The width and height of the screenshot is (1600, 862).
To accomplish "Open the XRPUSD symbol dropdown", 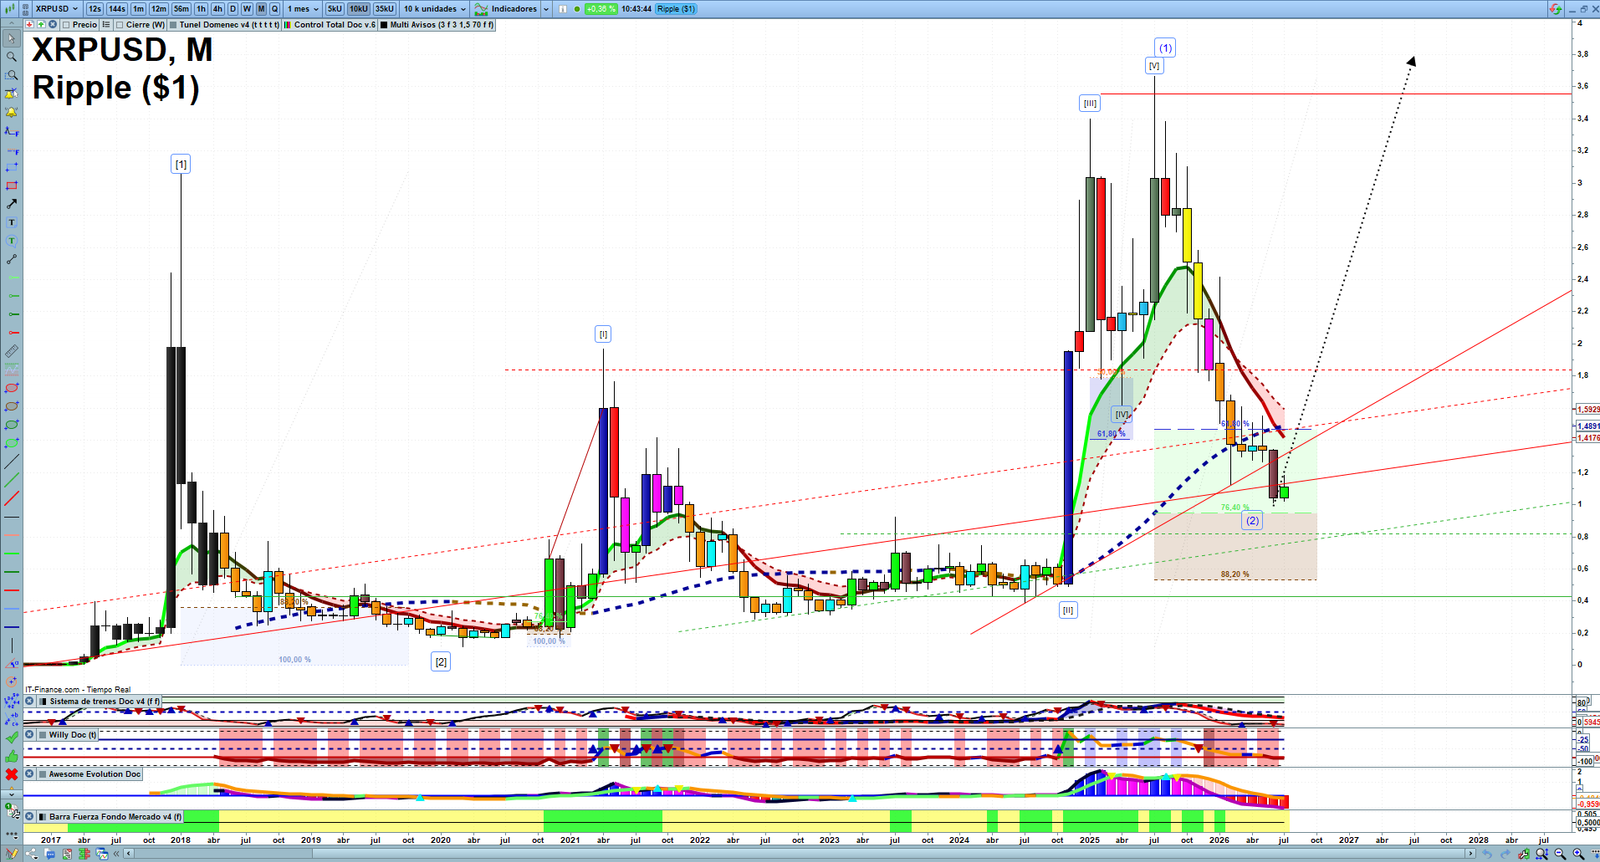I will (57, 8).
